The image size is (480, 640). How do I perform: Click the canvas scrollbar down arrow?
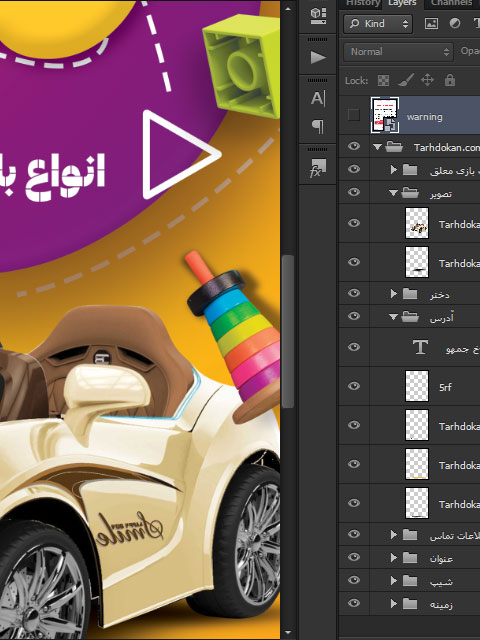click(x=288, y=633)
